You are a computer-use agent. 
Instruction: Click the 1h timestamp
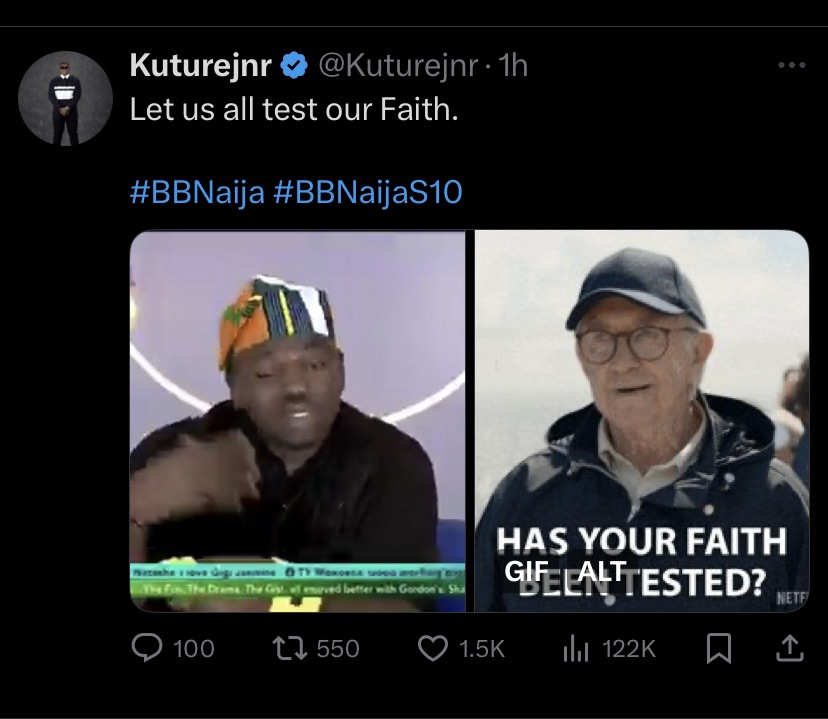click(512, 67)
